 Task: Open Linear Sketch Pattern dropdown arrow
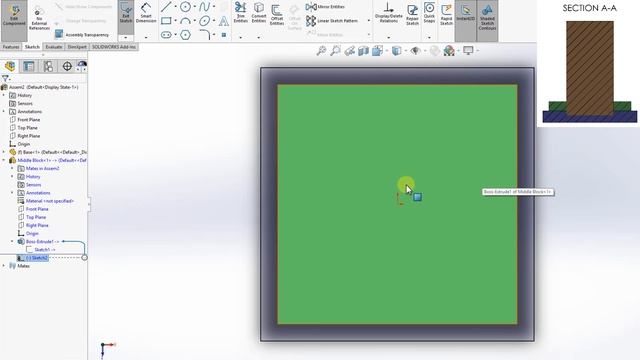pyautogui.click(x=369, y=20)
